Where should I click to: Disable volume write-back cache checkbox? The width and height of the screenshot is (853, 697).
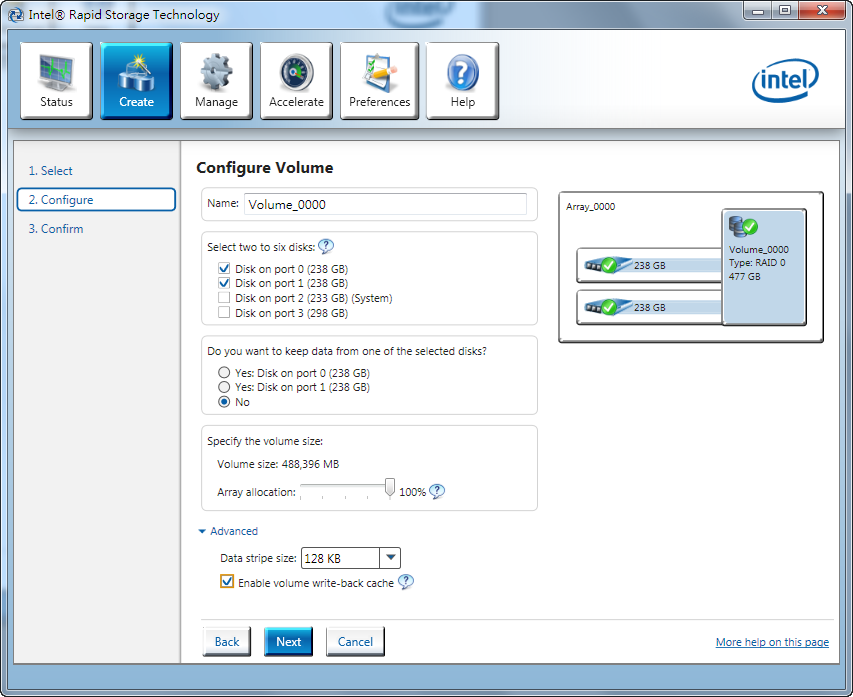pos(227,582)
